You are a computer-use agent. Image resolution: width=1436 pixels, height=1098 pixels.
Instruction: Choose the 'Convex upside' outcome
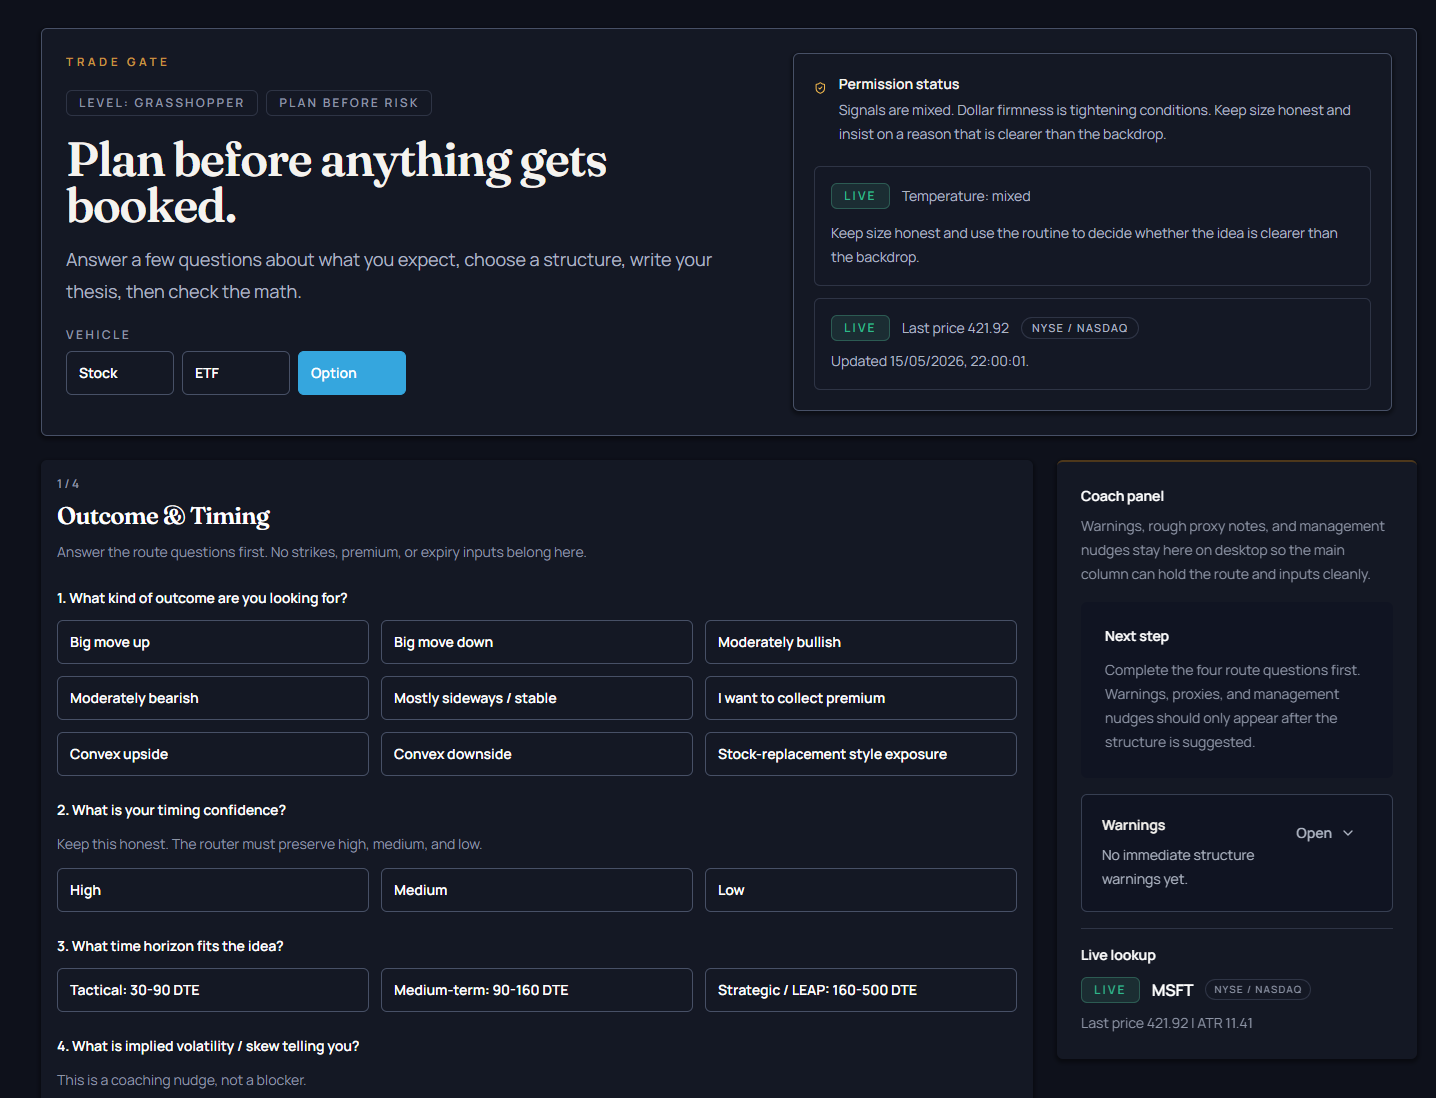[213, 754]
